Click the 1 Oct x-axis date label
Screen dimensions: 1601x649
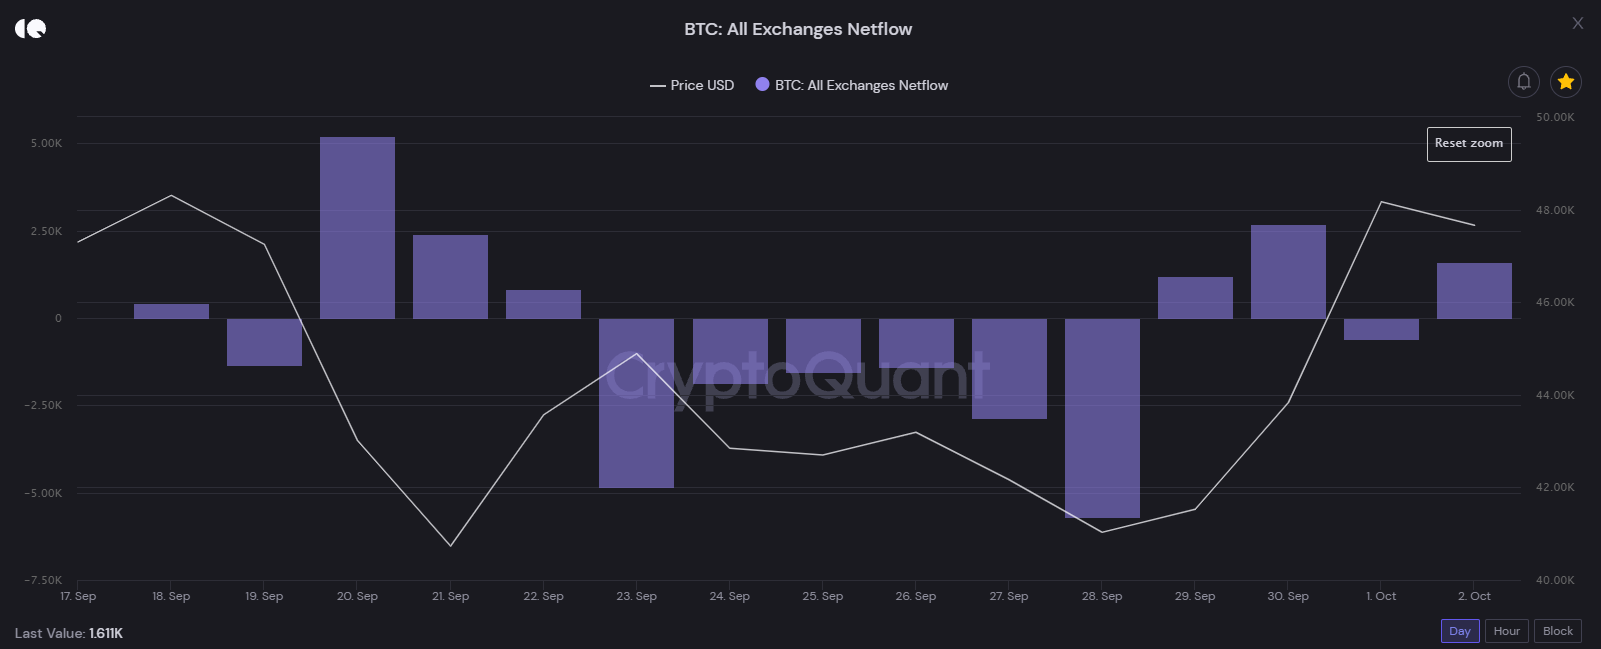[1381, 596]
